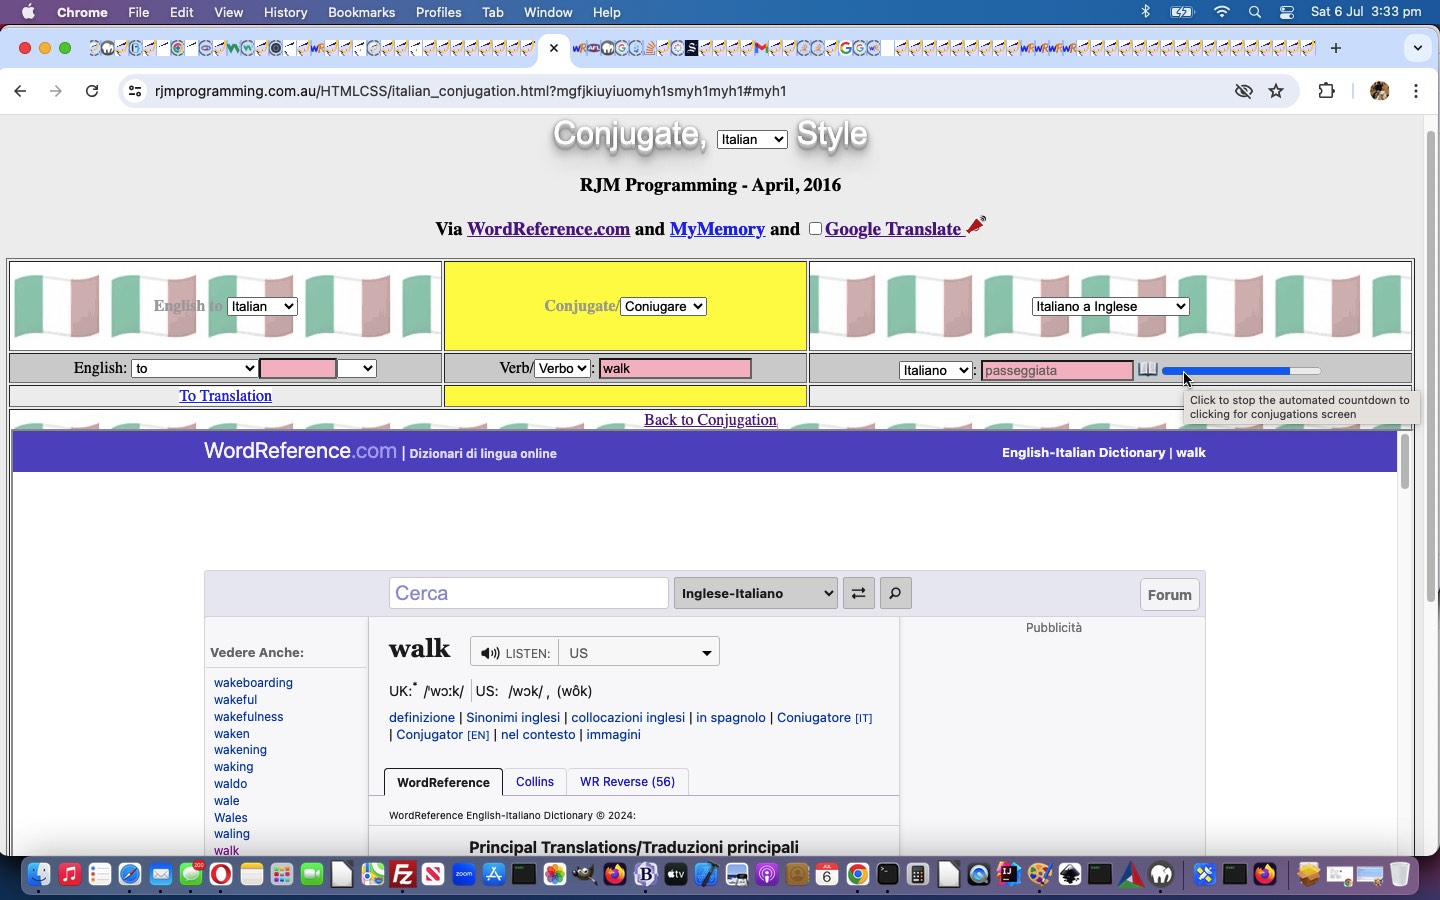Screen dimensions: 1440x900
Task: Click the Verb field containing walk
Action: point(675,368)
